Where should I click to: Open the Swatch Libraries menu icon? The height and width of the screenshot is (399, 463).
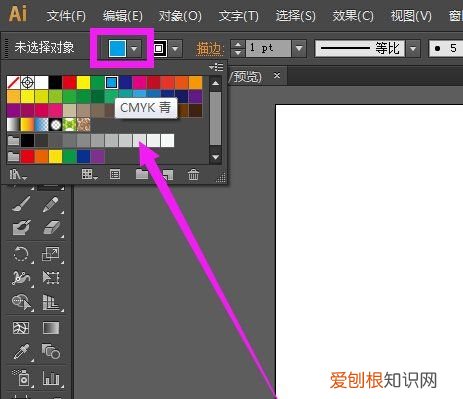tap(18, 174)
